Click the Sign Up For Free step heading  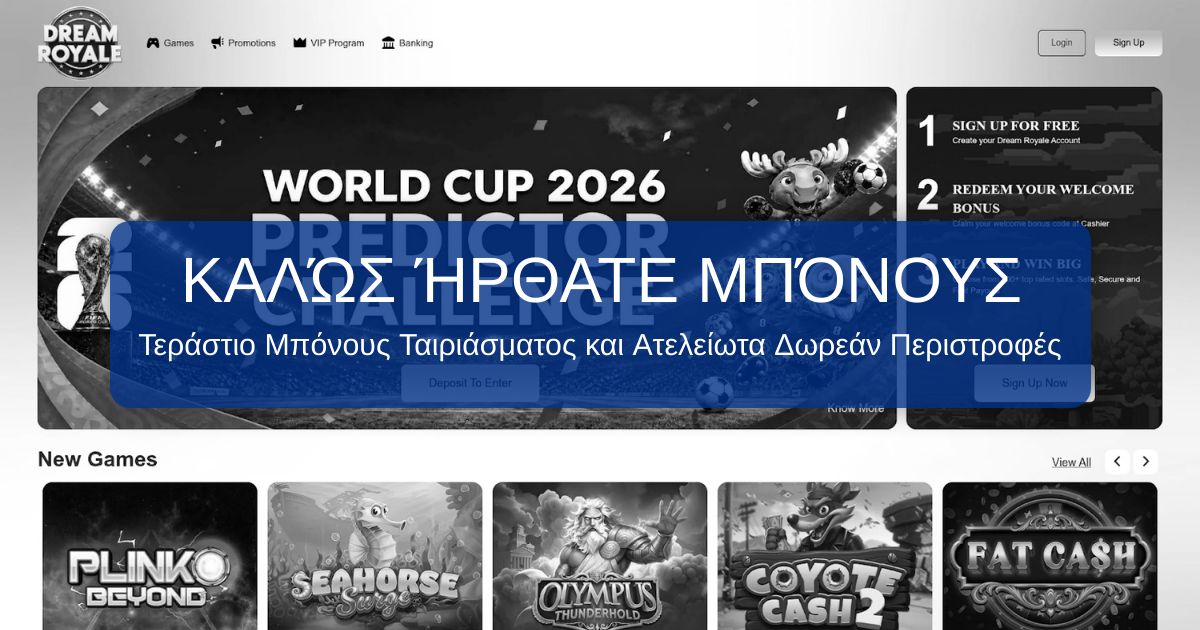tap(1015, 126)
